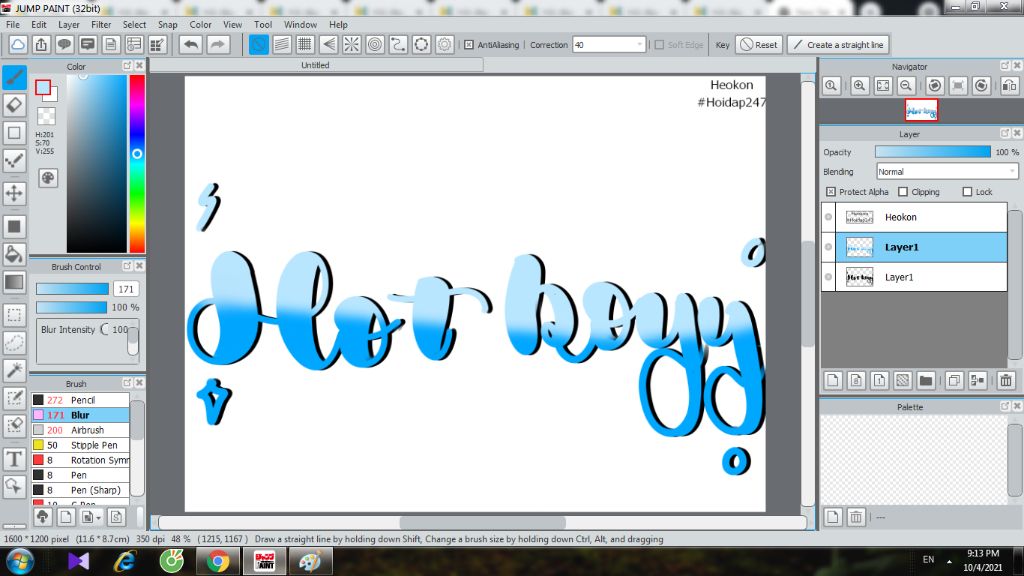Flip canvas view in Navigator

point(1009,86)
